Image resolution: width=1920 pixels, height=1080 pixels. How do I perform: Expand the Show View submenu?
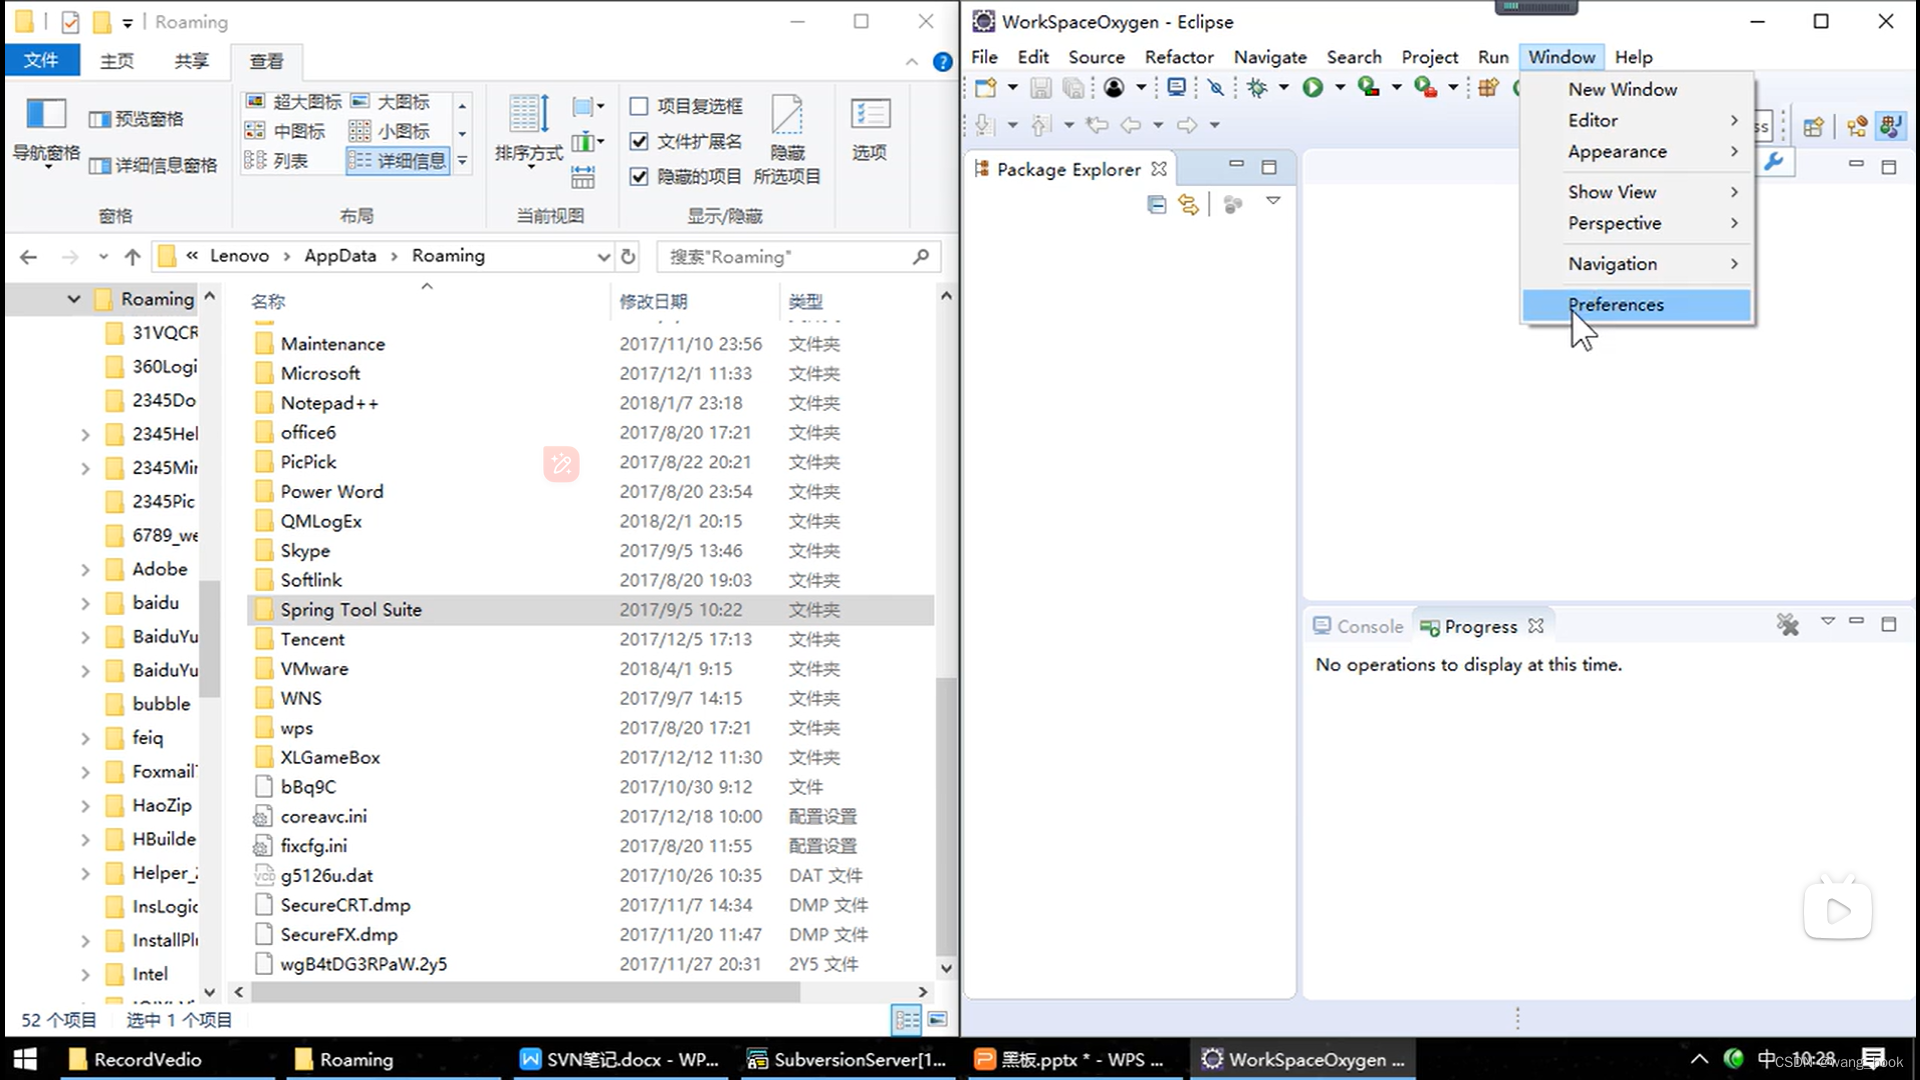(x=1637, y=192)
